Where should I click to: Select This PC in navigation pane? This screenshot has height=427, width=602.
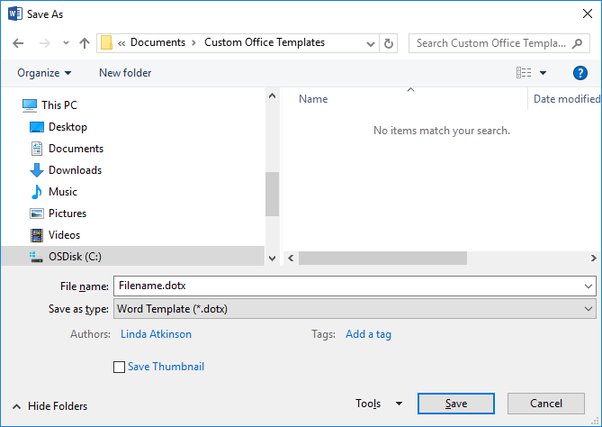(x=59, y=105)
